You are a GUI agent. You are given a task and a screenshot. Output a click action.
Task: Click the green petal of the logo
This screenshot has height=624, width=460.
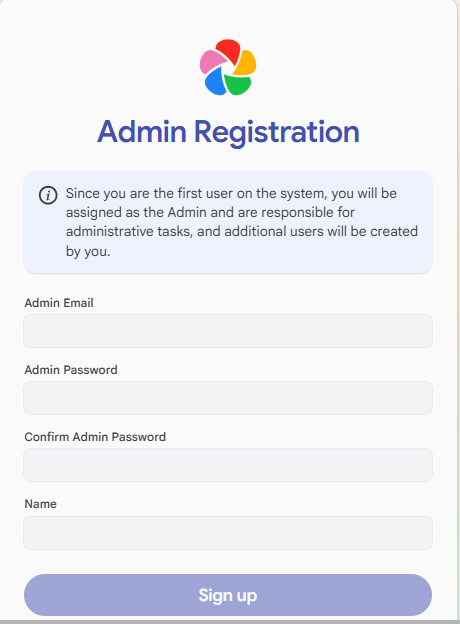[237, 84]
